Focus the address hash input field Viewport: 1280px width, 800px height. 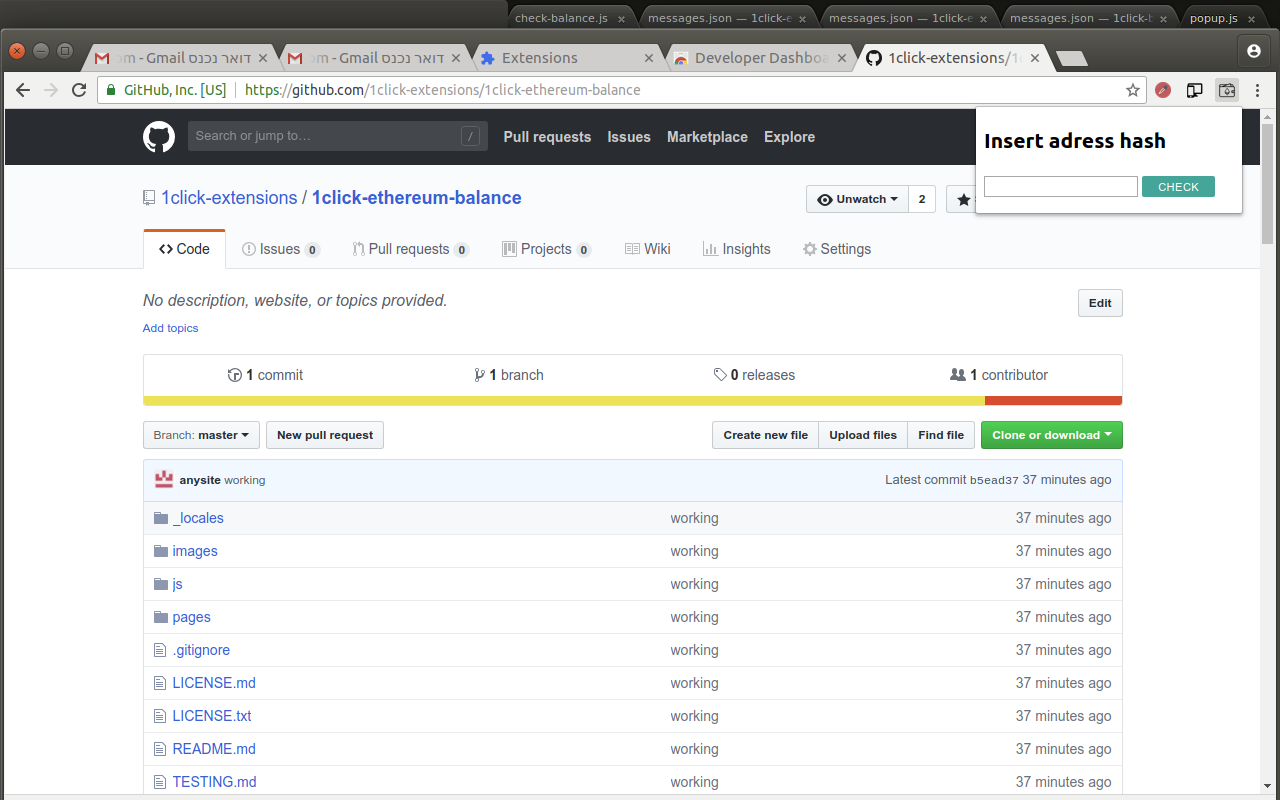click(1060, 187)
